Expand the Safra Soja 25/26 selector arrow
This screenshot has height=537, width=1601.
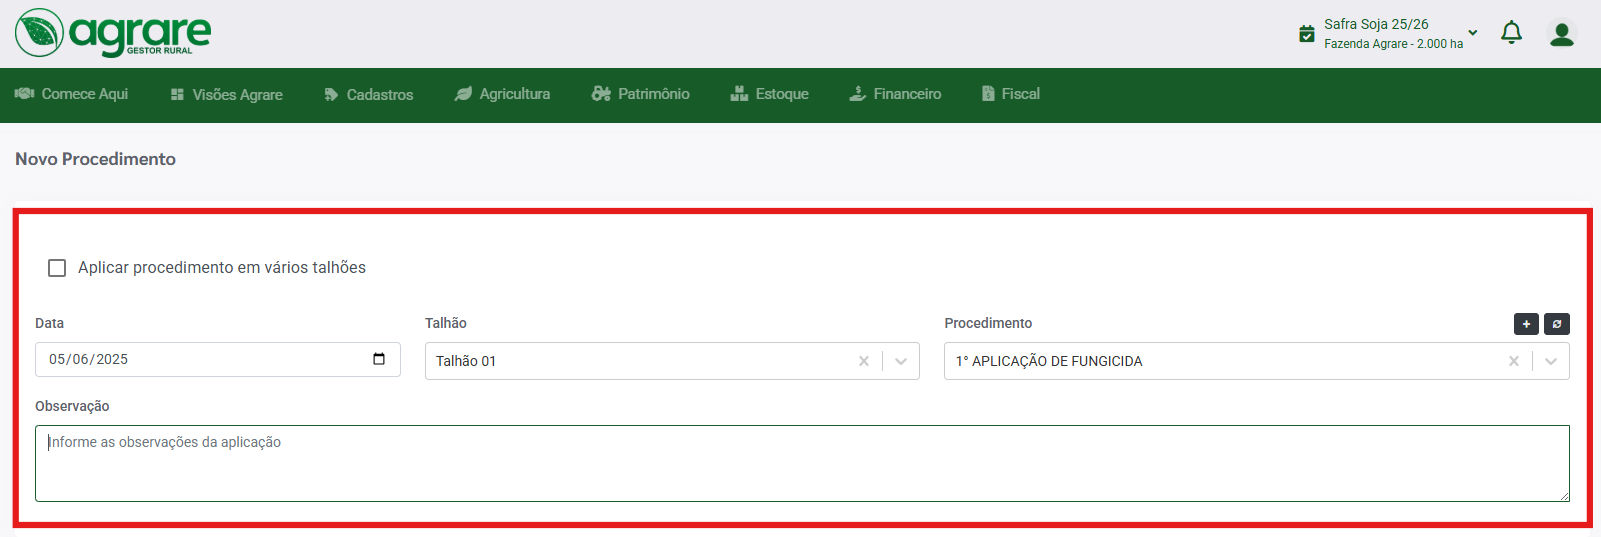pyautogui.click(x=1472, y=33)
